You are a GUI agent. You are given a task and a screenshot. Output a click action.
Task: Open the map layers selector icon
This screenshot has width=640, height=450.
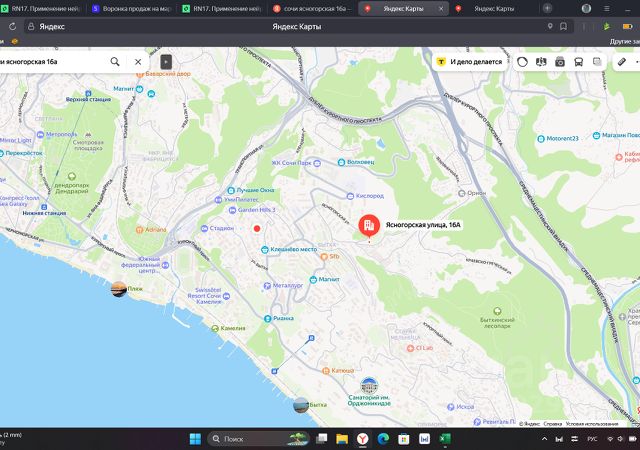541,62
